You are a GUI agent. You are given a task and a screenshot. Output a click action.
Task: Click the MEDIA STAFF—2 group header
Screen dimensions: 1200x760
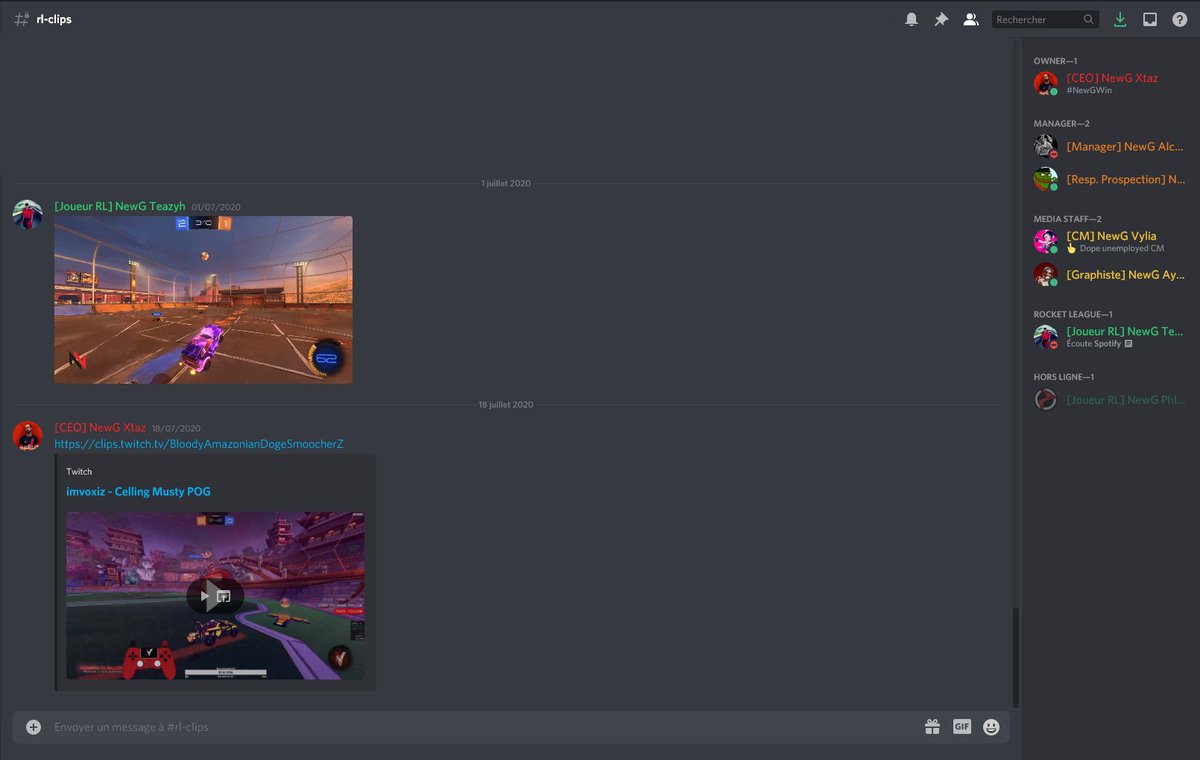(1067, 219)
